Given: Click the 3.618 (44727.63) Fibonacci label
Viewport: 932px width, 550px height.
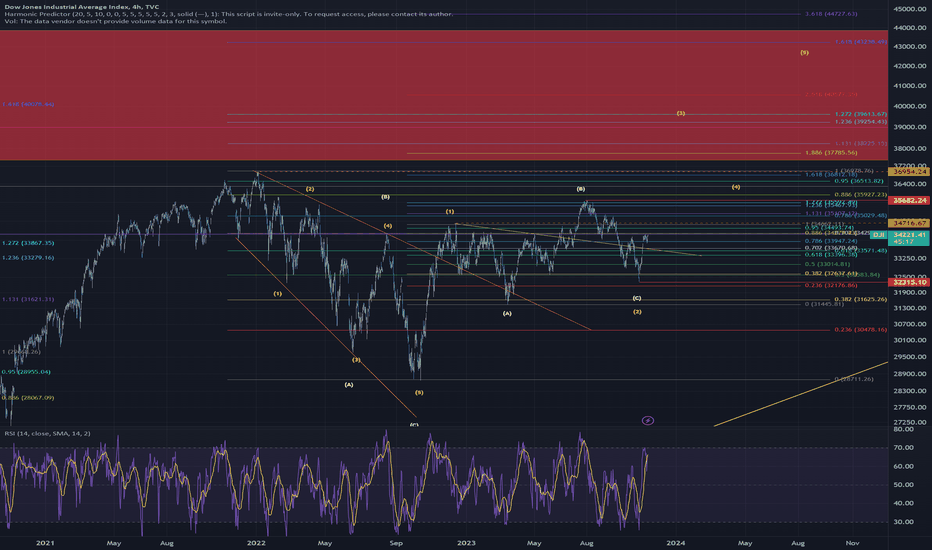Looking at the screenshot, I should tap(831, 14).
